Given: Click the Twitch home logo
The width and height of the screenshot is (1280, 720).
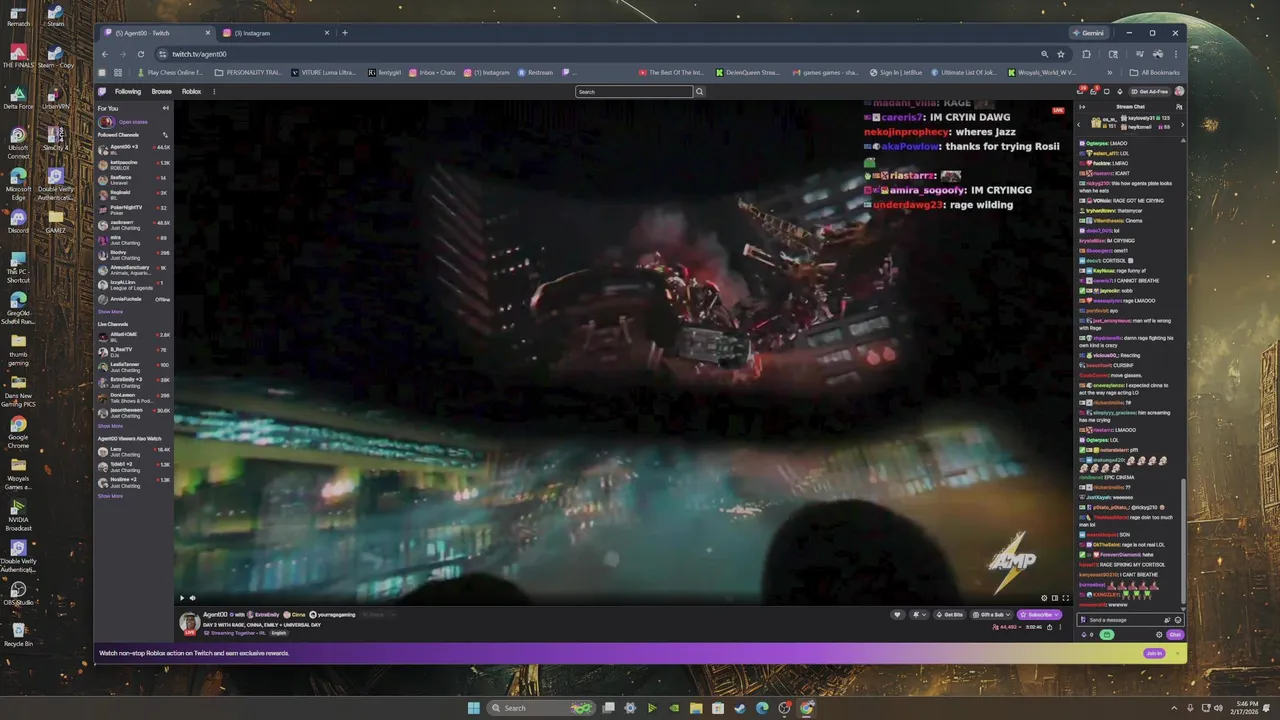Looking at the screenshot, I should [x=102, y=91].
